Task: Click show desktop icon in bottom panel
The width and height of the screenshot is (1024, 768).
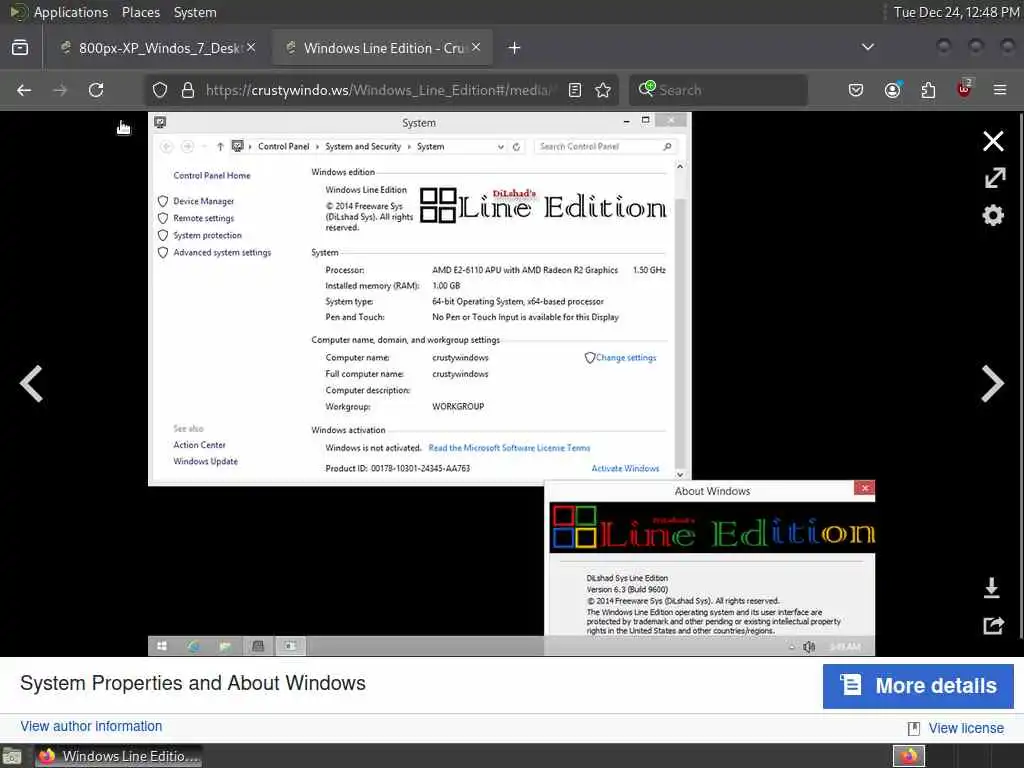Action: pyautogui.click(x=12, y=757)
